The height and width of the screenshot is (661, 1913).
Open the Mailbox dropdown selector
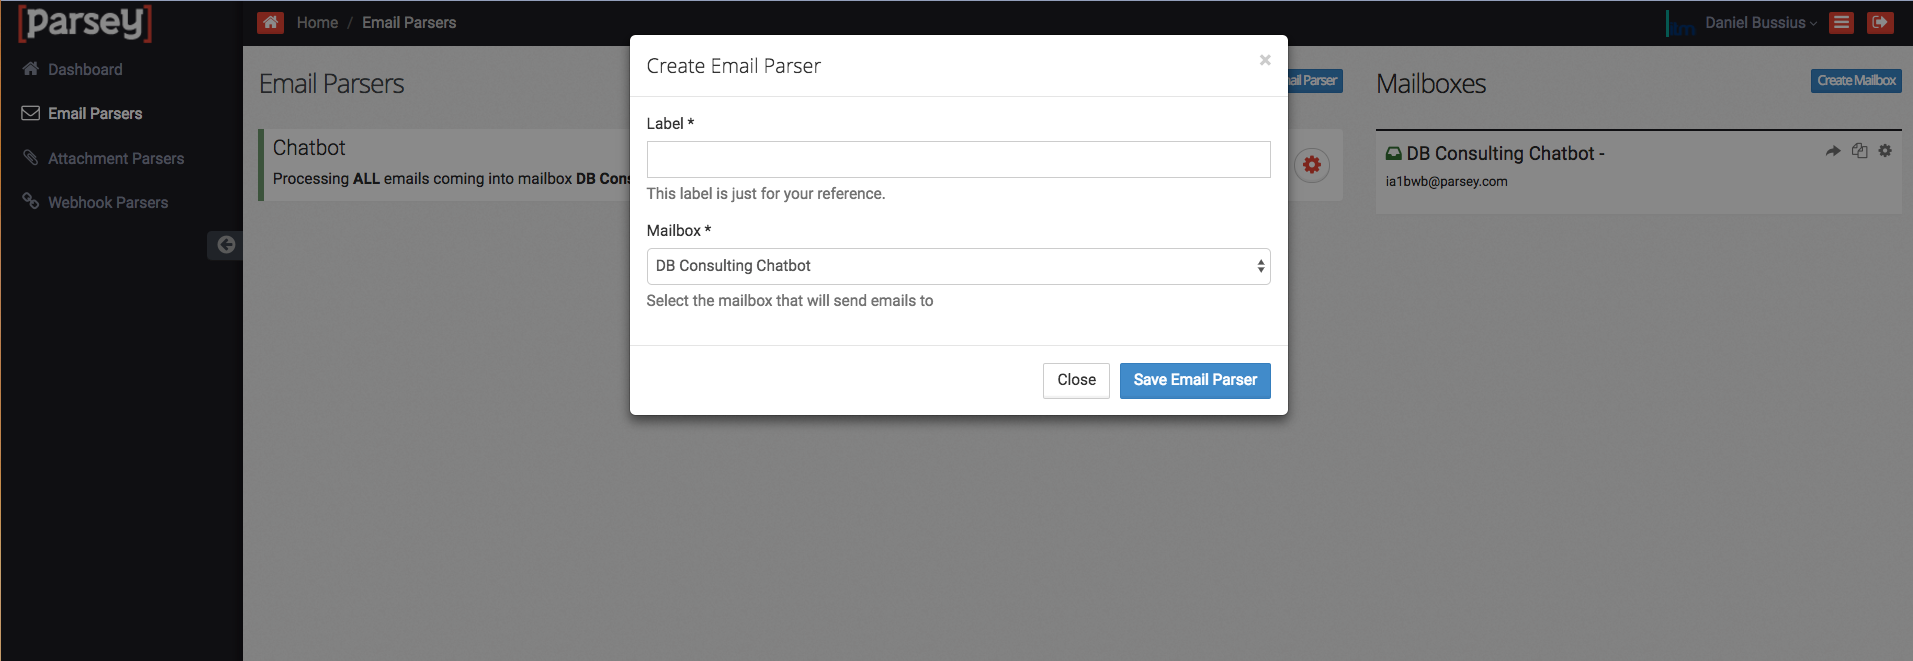coord(958,266)
